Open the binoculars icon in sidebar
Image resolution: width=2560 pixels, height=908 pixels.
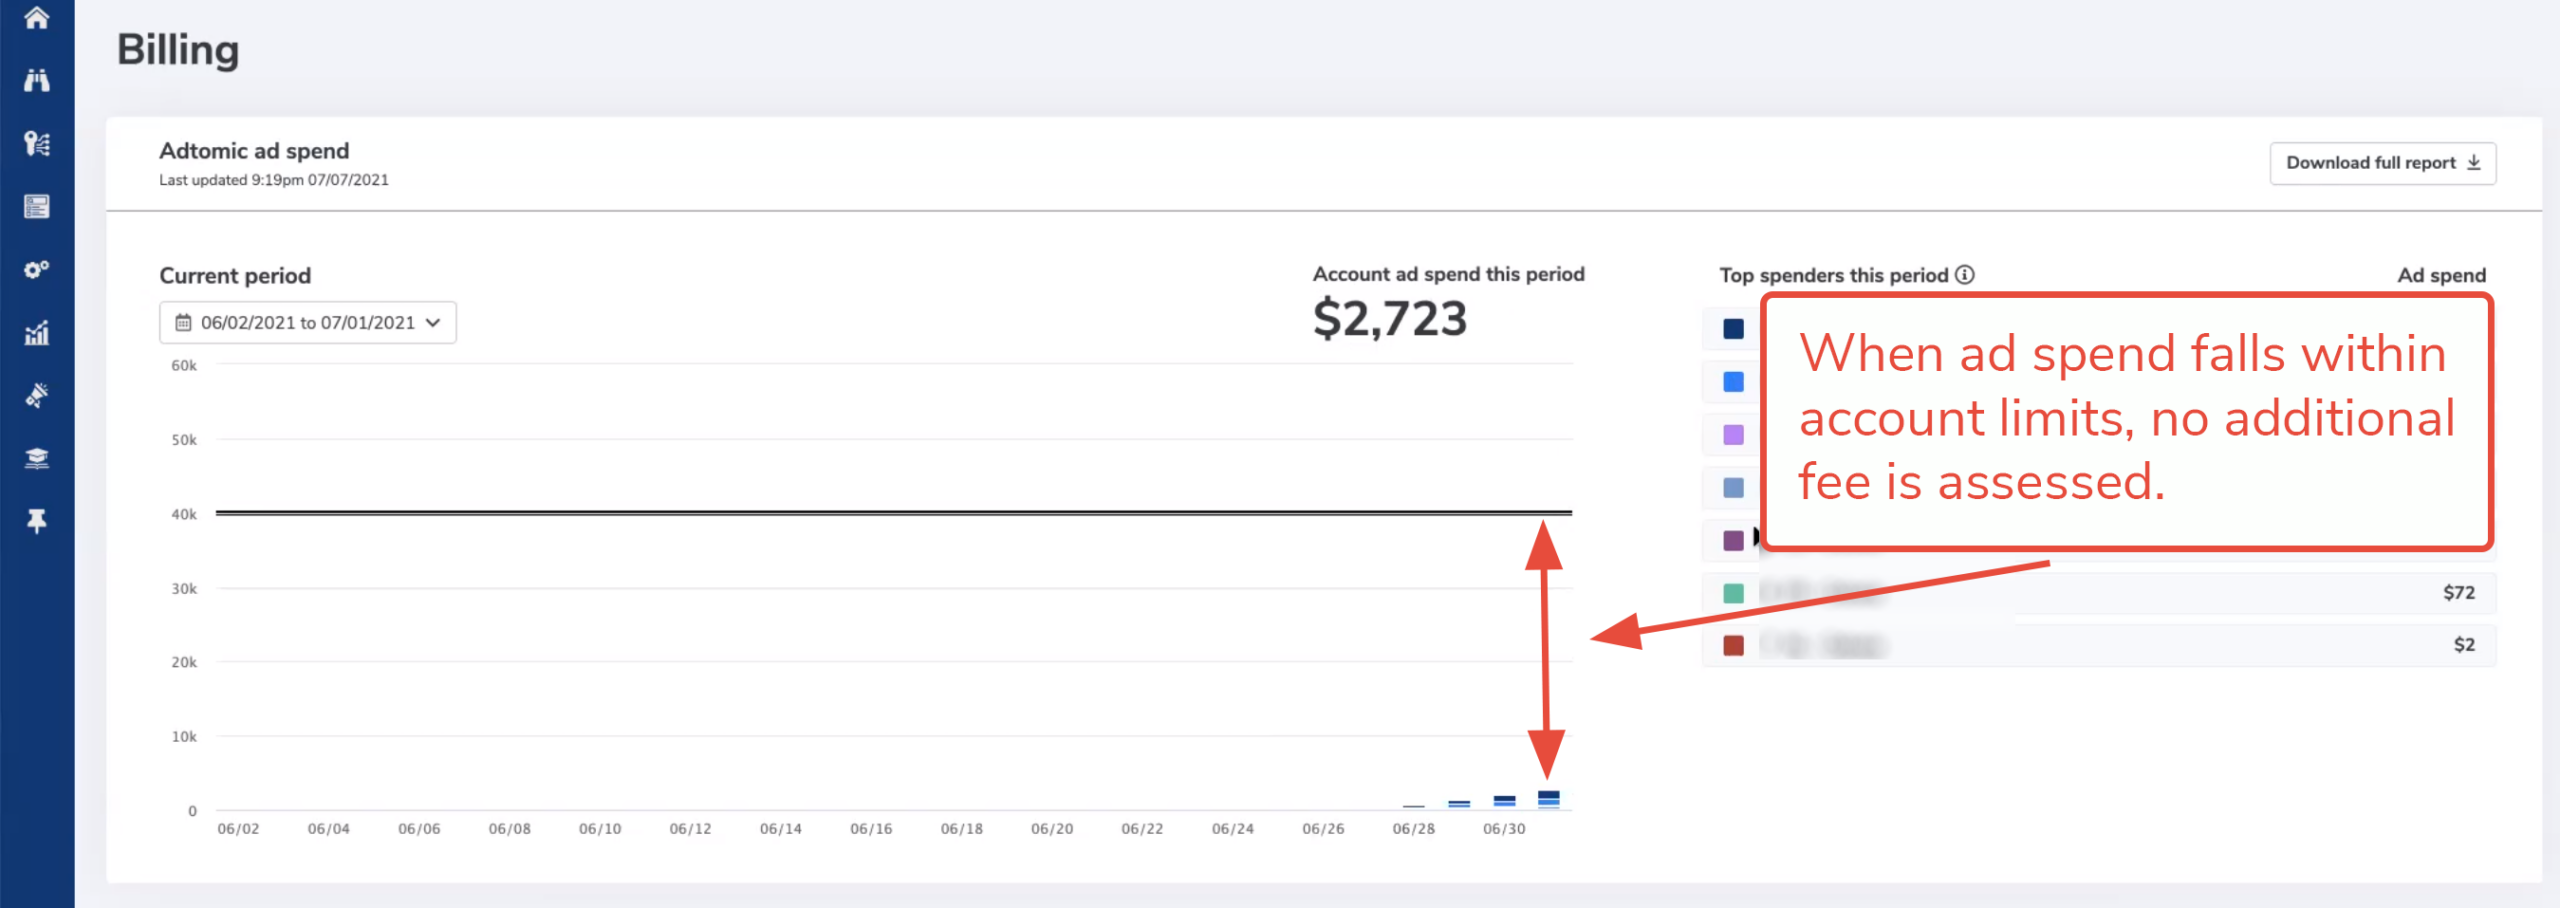click(x=37, y=80)
